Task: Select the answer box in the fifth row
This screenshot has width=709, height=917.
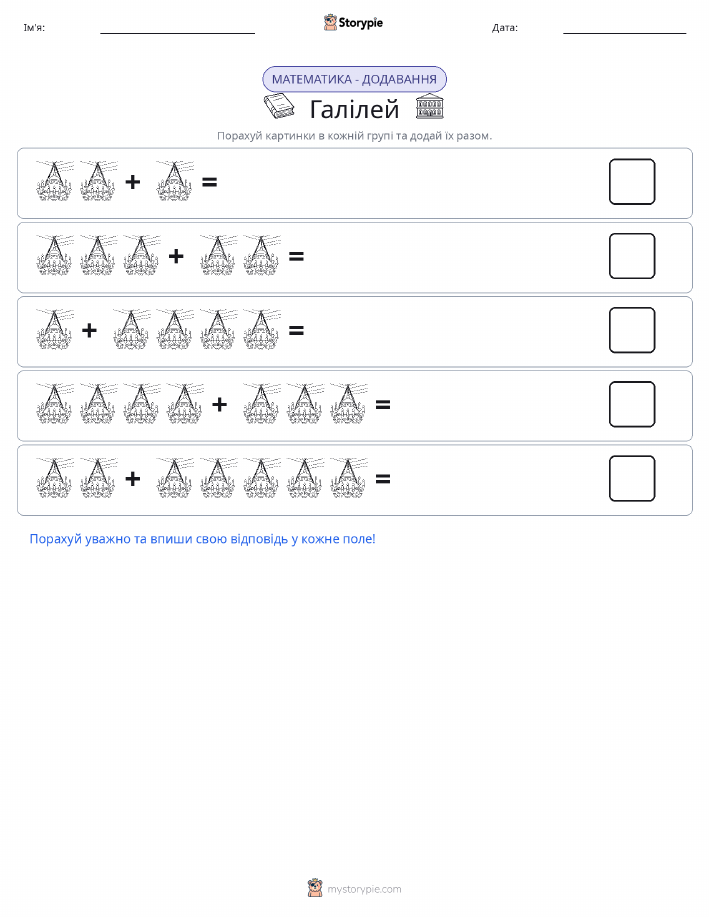Action: (632, 478)
